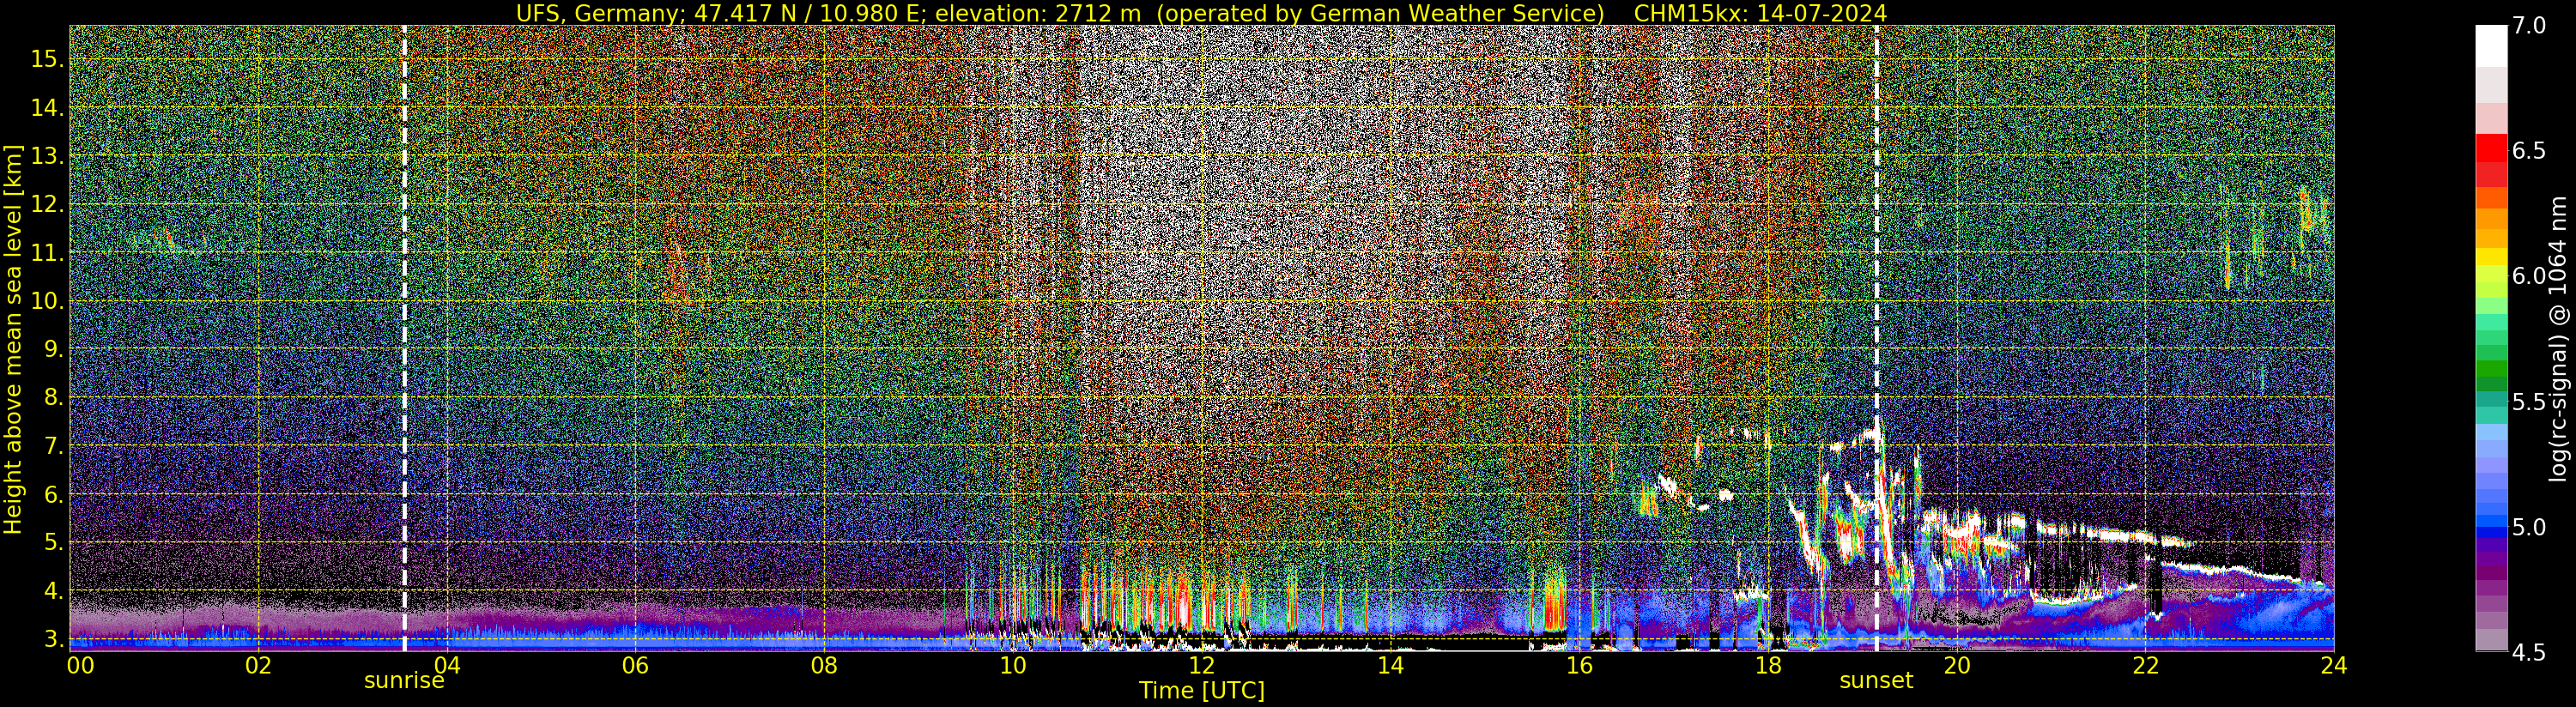This screenshot has width=2576, height=707.
Task: Click the '4.' height axis tick label
Action: click(x=52, y=591)
